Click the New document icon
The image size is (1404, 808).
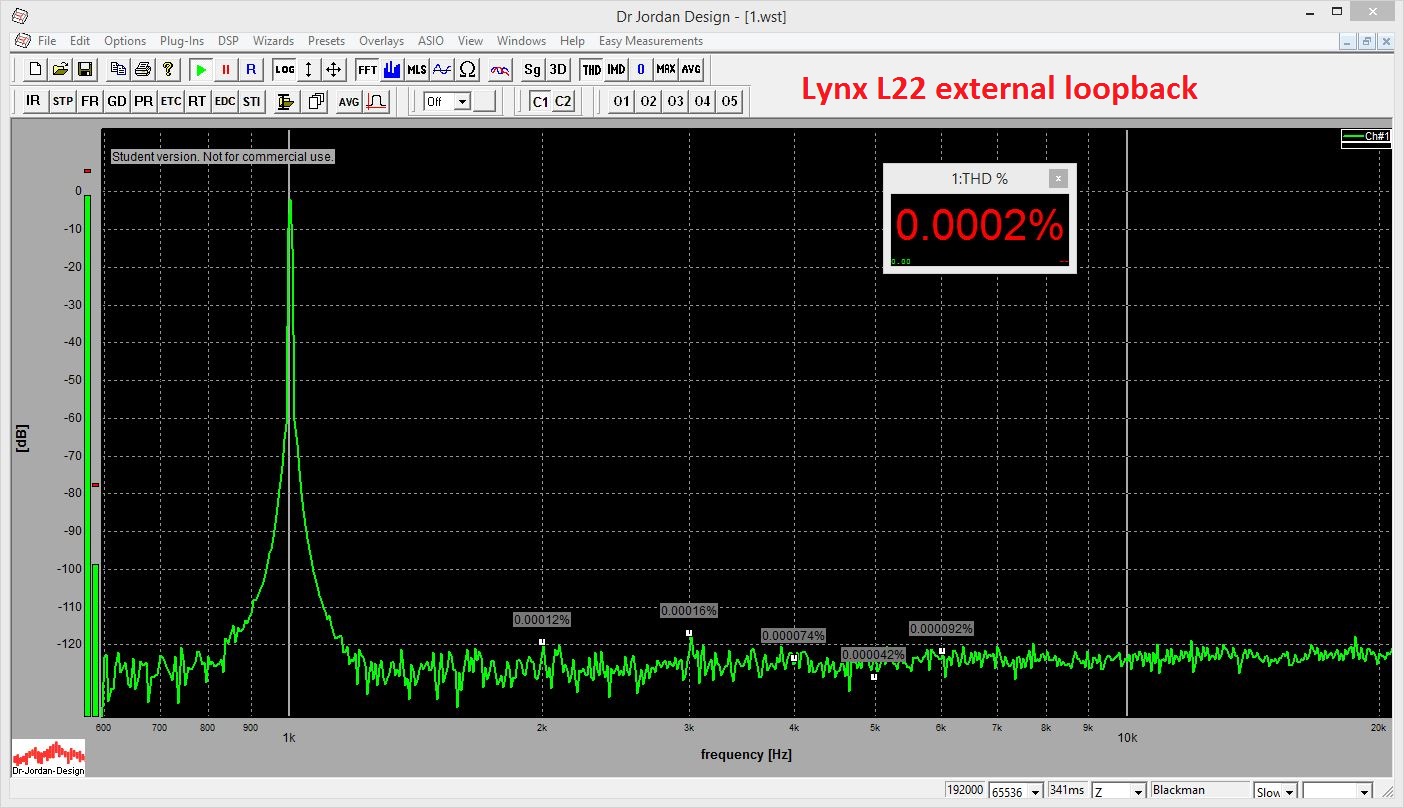point(35,69)
